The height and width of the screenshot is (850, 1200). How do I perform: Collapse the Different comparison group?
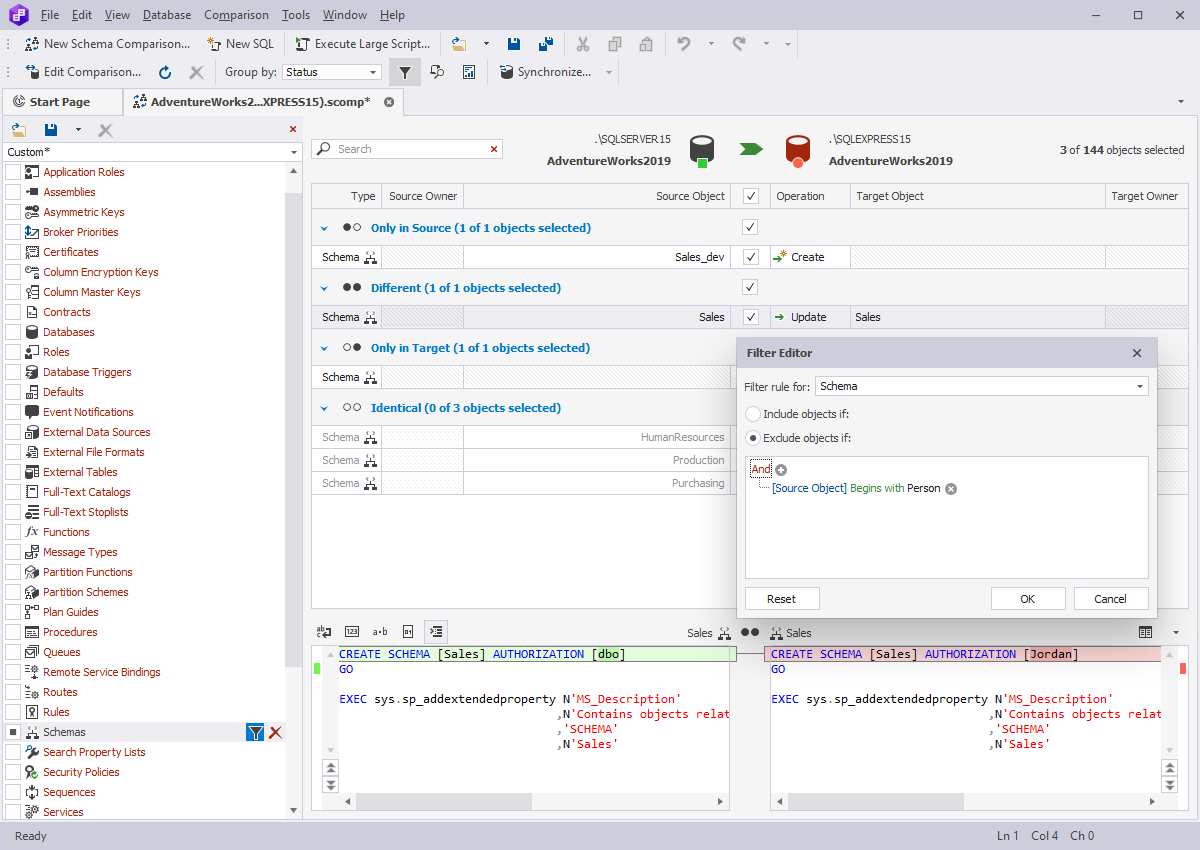(x=323, y=287)
